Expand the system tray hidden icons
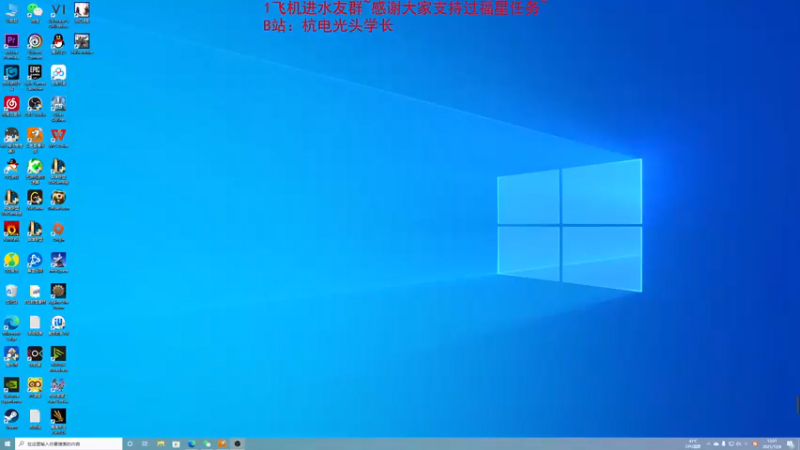800x450 pixels. pyautogui.click(x=708, y=444)
